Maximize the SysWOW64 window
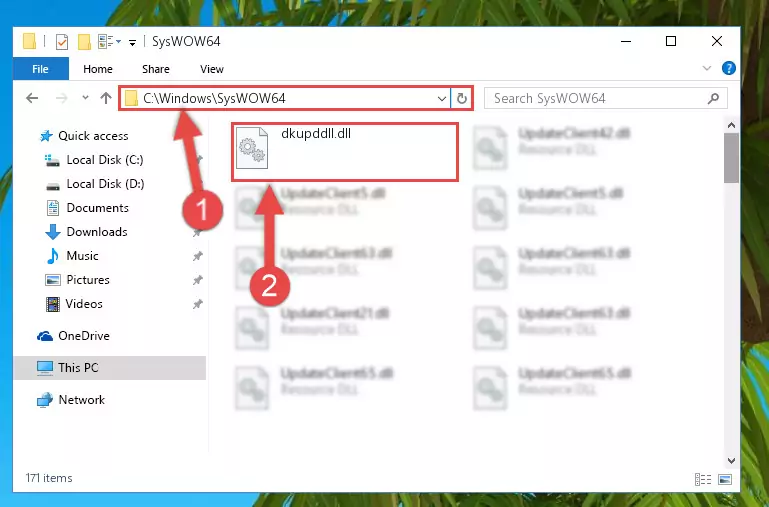 [671, 42]
